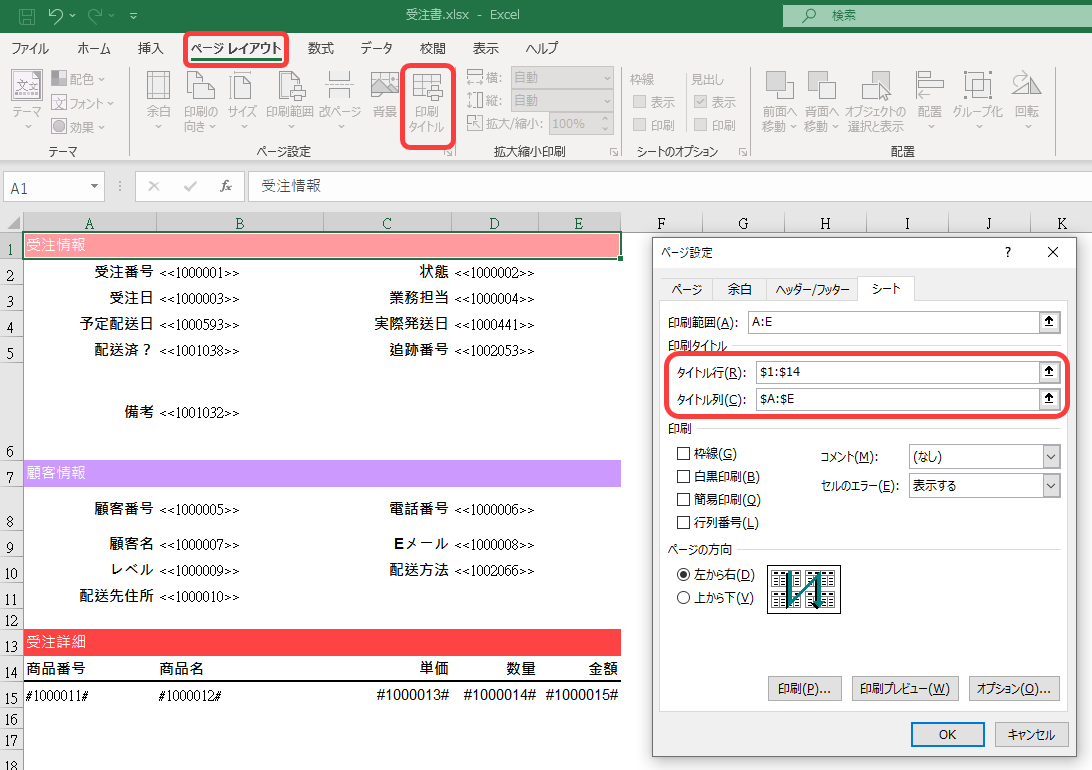Open the Breaks (改ページ) icon
Viewport: 1092px width, 770px height.
click(x=339, y=101)
